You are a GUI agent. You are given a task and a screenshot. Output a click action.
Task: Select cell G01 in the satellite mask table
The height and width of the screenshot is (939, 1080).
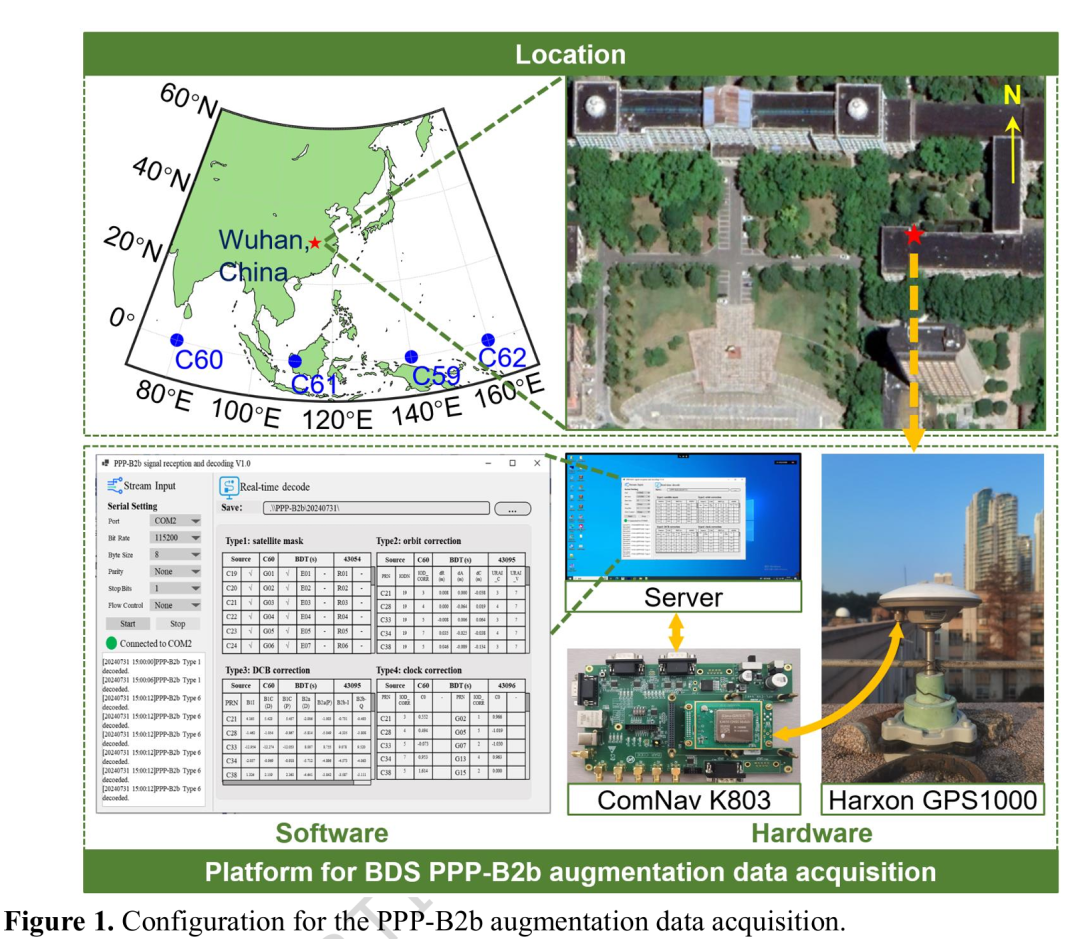point(269,573)
